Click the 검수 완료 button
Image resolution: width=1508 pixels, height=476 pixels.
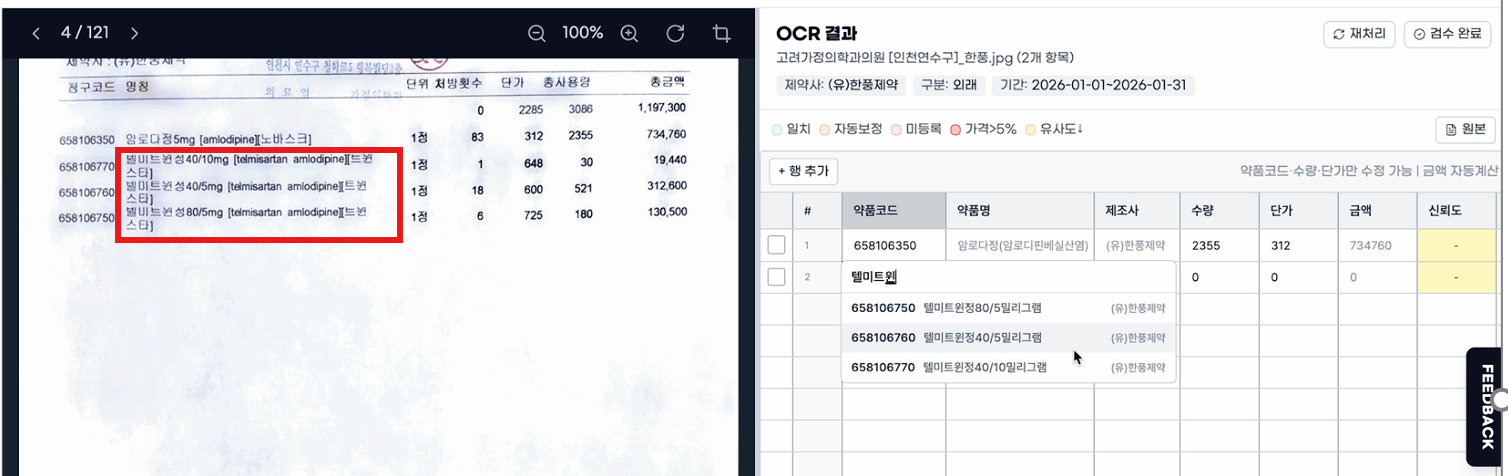[x=1447, y=34]
